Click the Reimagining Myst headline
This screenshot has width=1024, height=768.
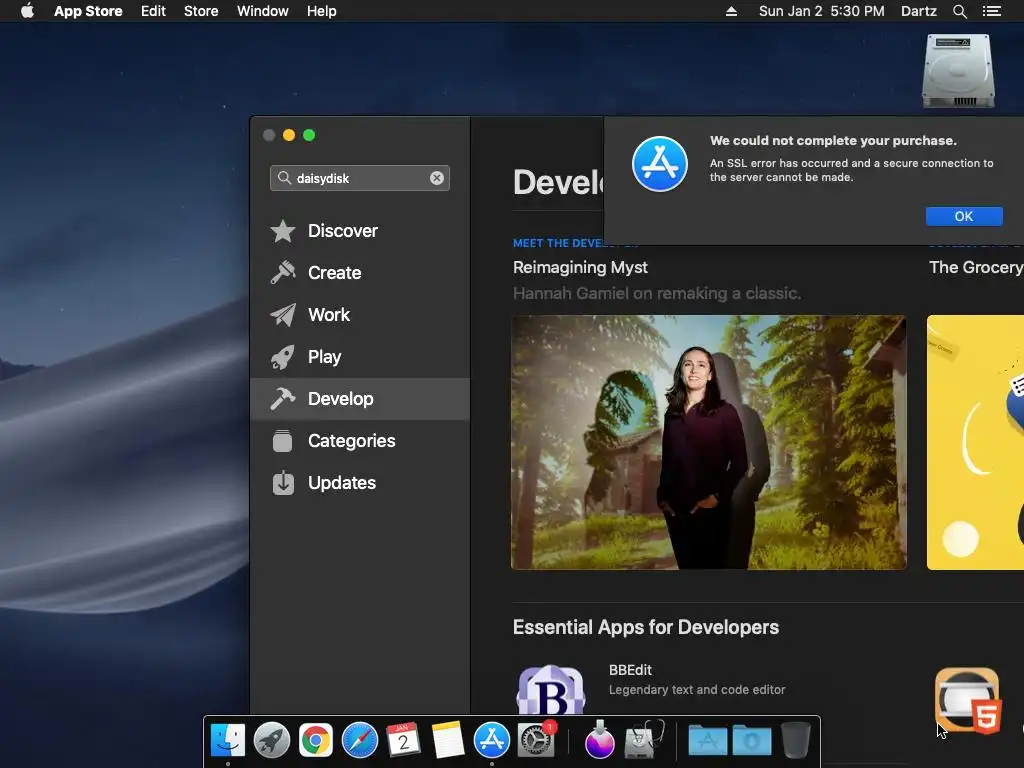click(580, 267)
